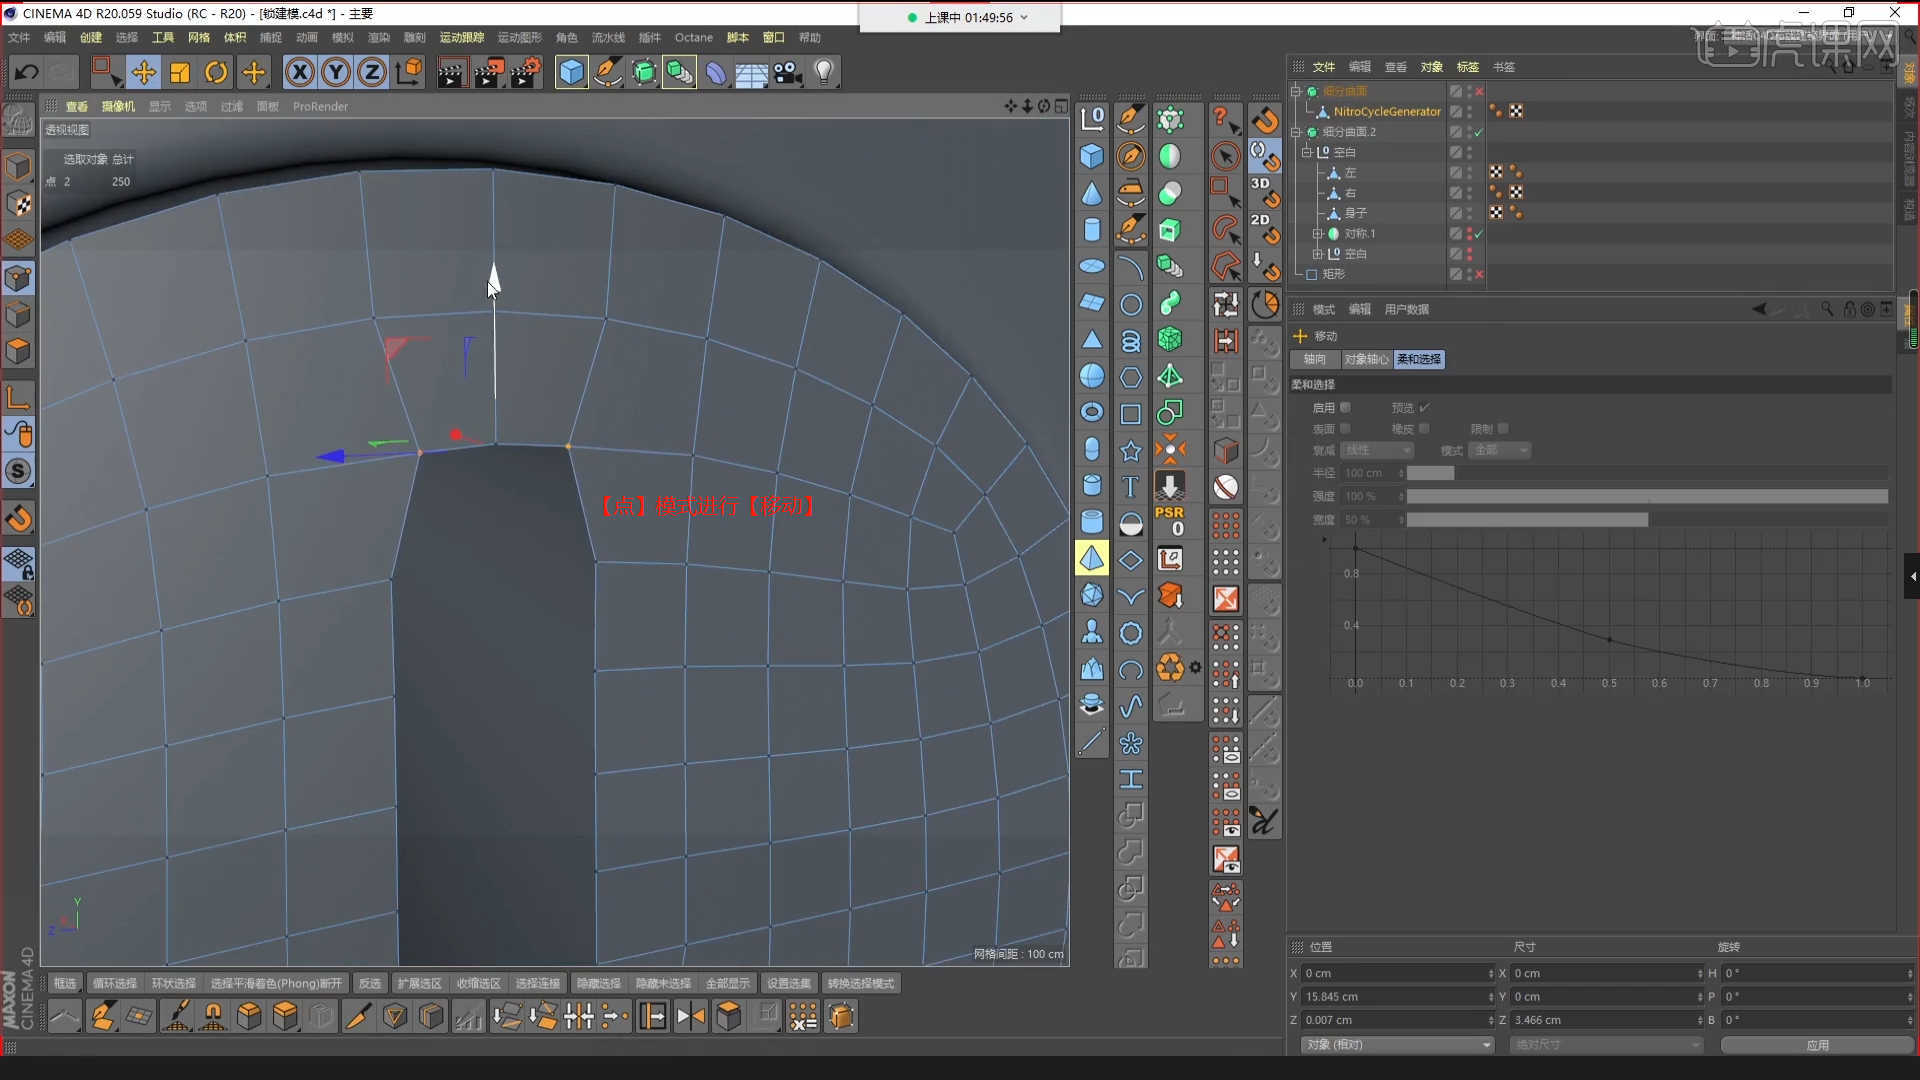This screenshot has height=1080, width=1920.
Task: Click the search magnifier in attributes panel
Action: (x=1827, y=309)
